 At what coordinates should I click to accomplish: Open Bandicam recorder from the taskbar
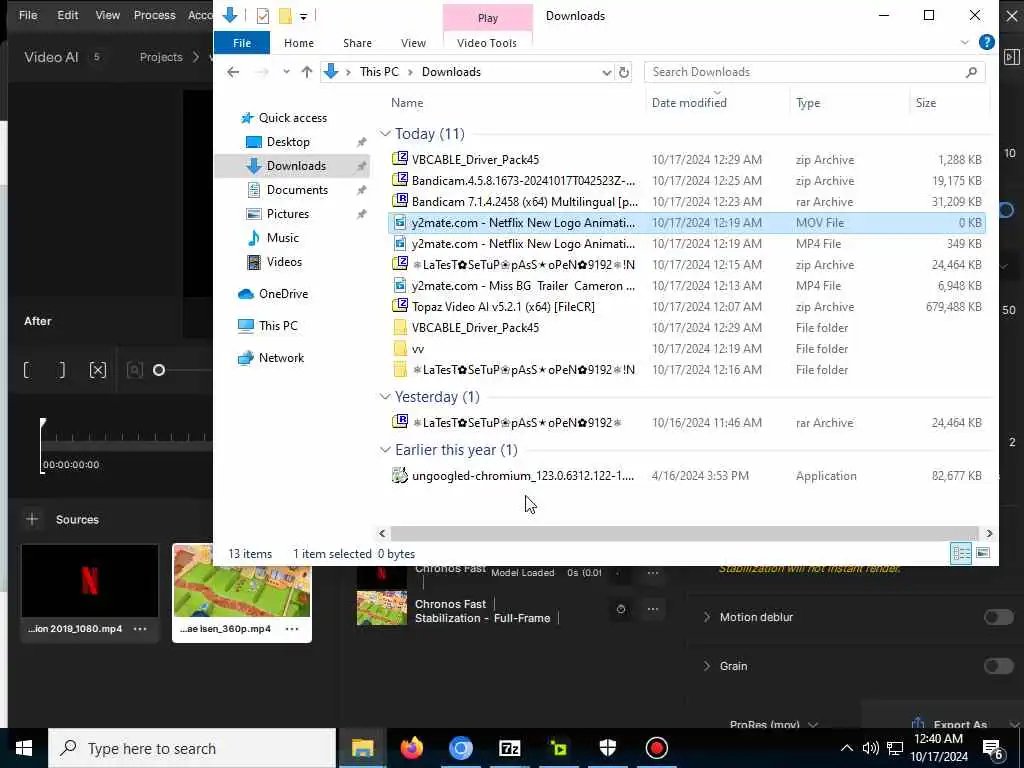656,748
